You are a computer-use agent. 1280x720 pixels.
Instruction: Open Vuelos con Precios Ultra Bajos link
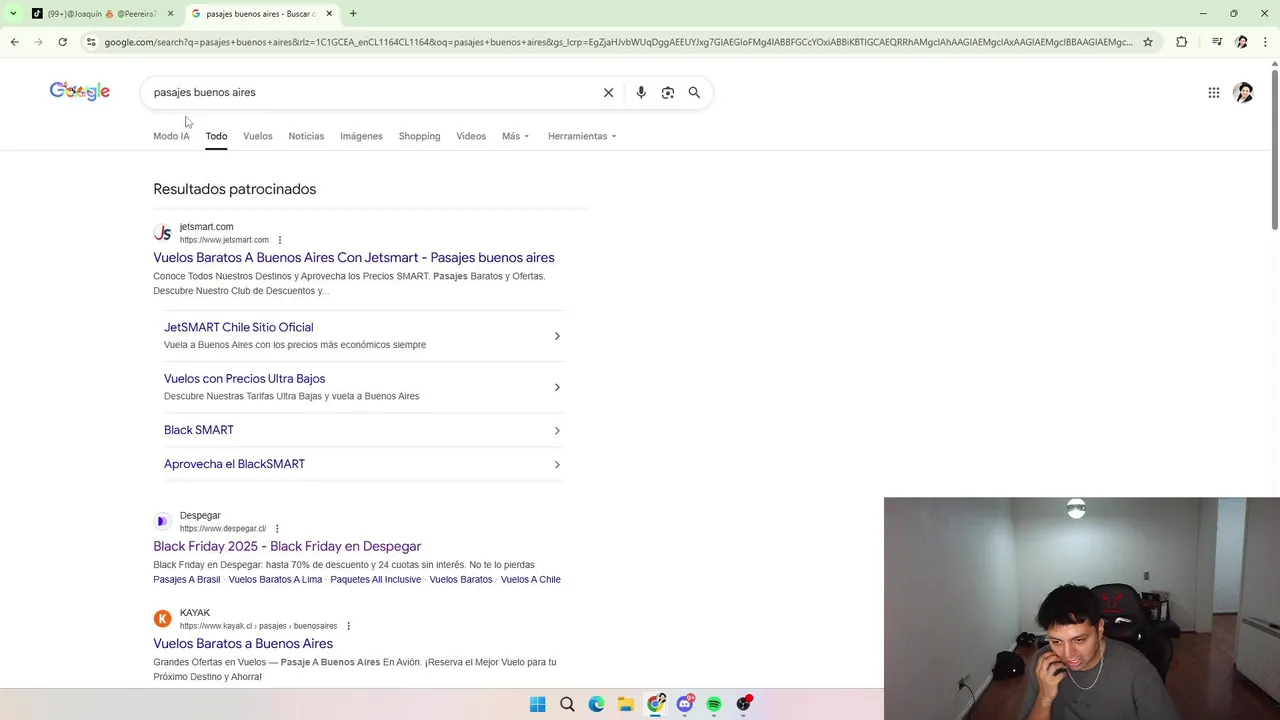click(x=244, y=378)
